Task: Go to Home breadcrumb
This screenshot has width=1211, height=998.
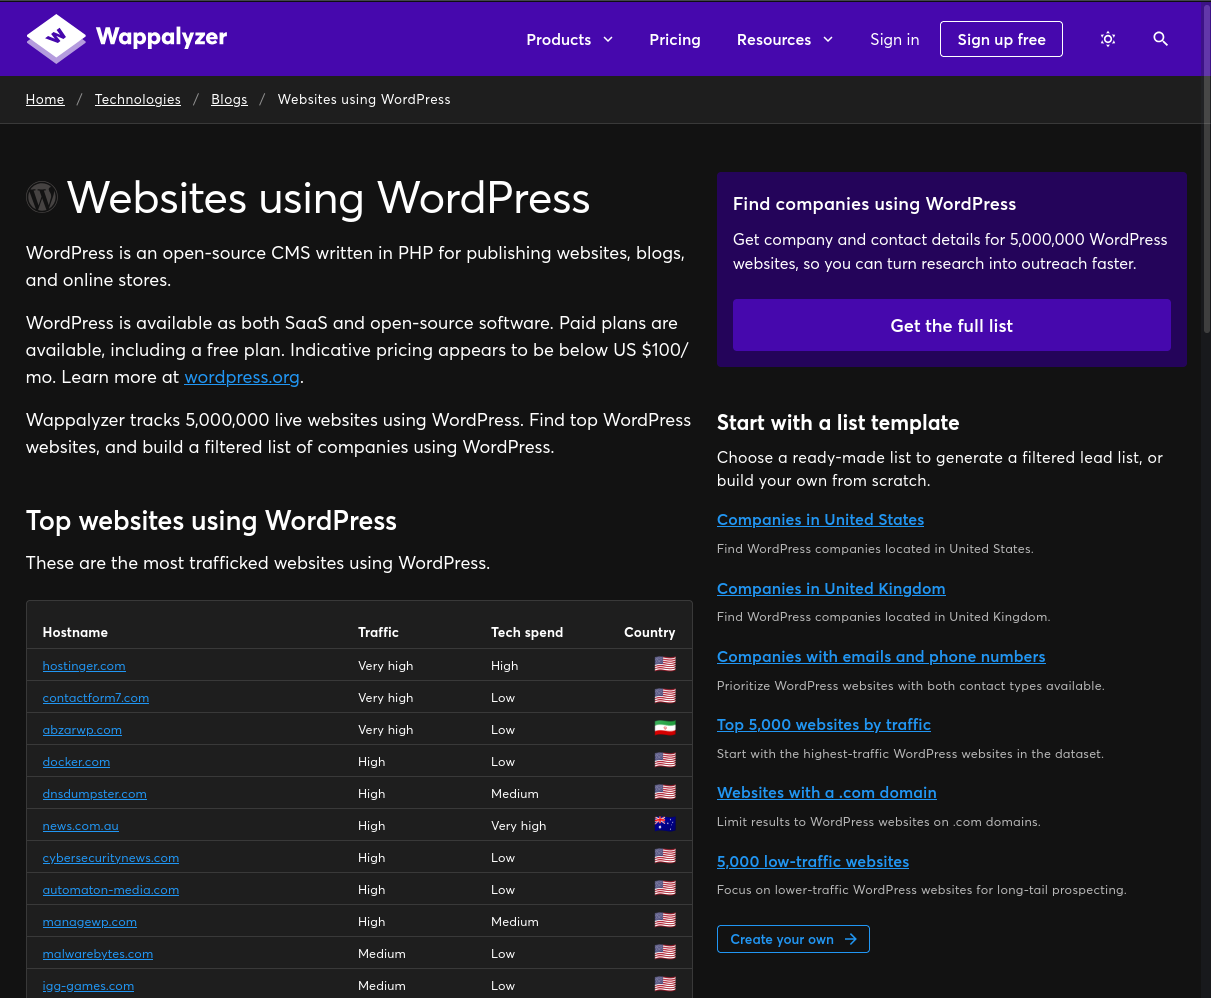Action: click(x=45, y=99)
